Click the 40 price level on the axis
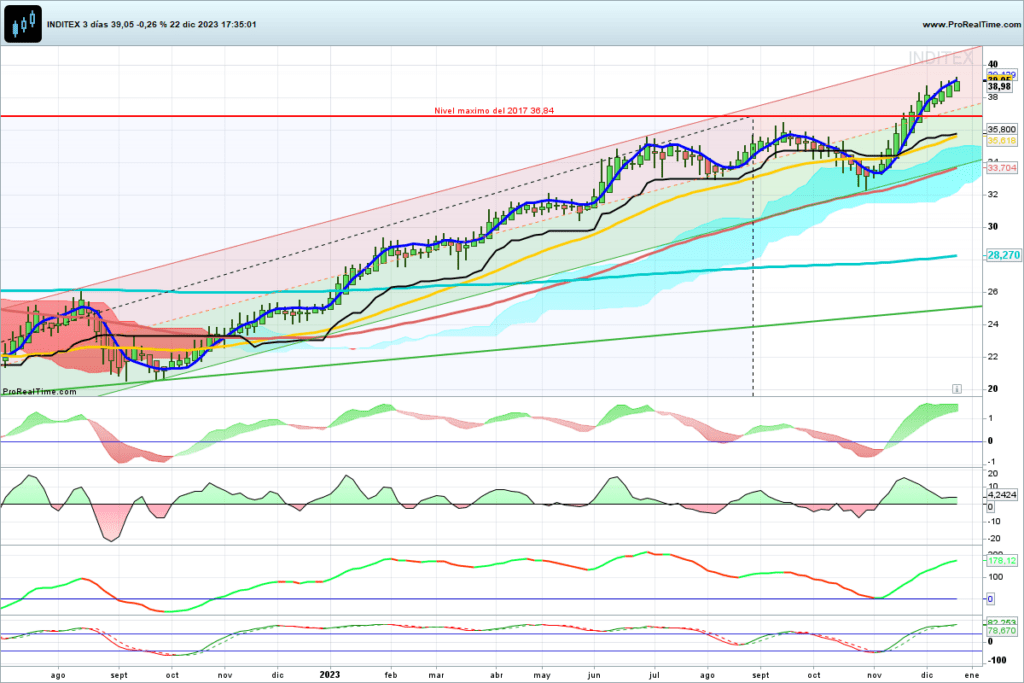This screenshot has height=683, width=1024. (993, 64)
